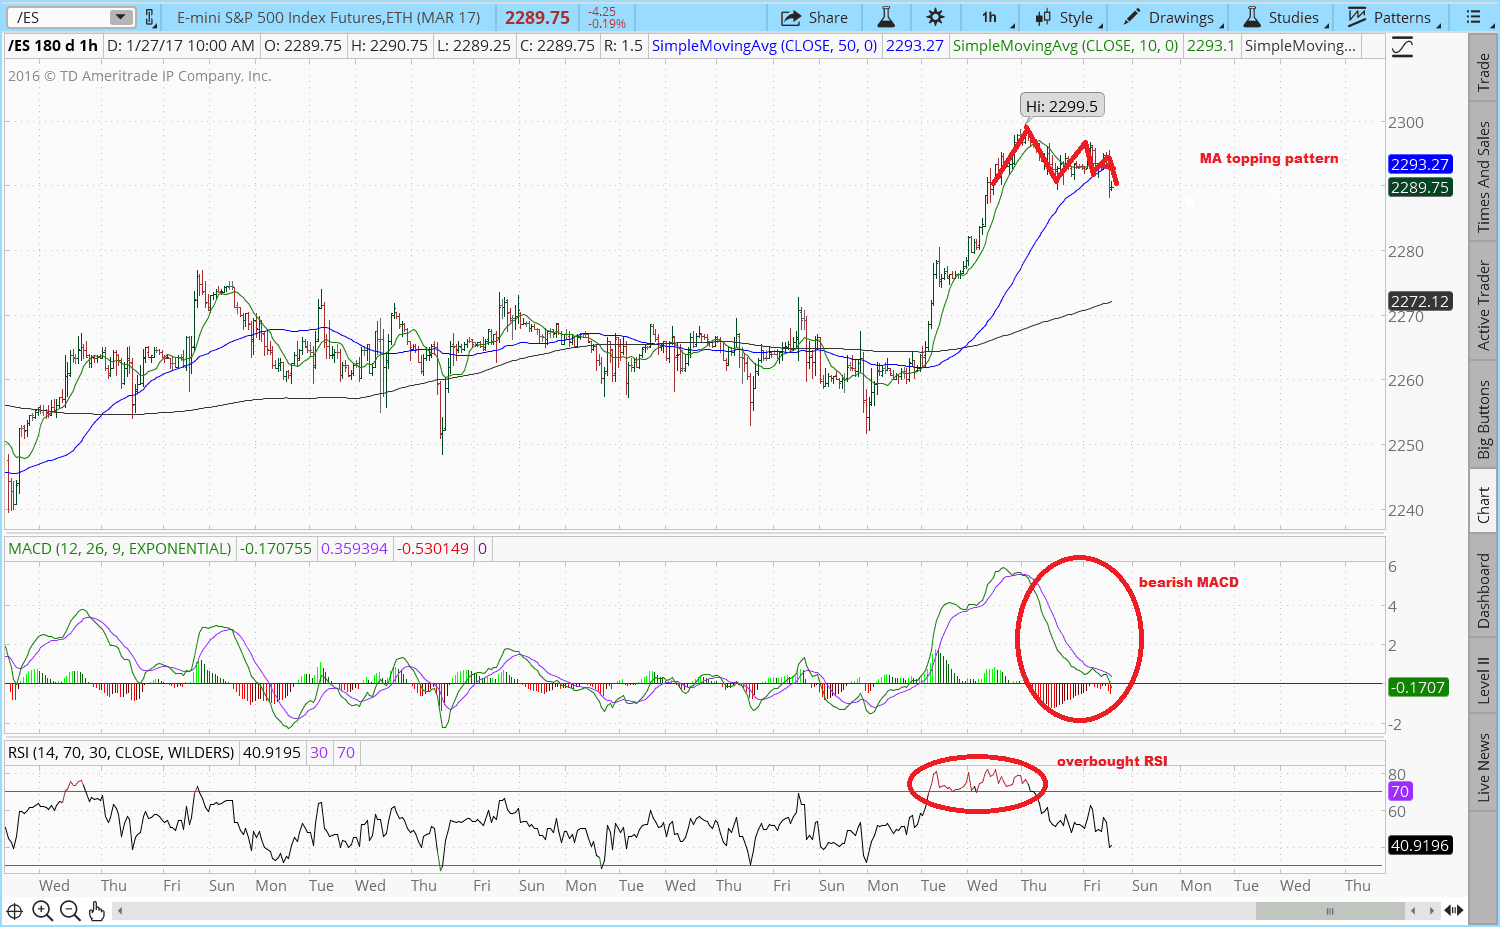Click the zoom out magnifier icon
This screenshot has height=927, width=1500.
[70, 911]
